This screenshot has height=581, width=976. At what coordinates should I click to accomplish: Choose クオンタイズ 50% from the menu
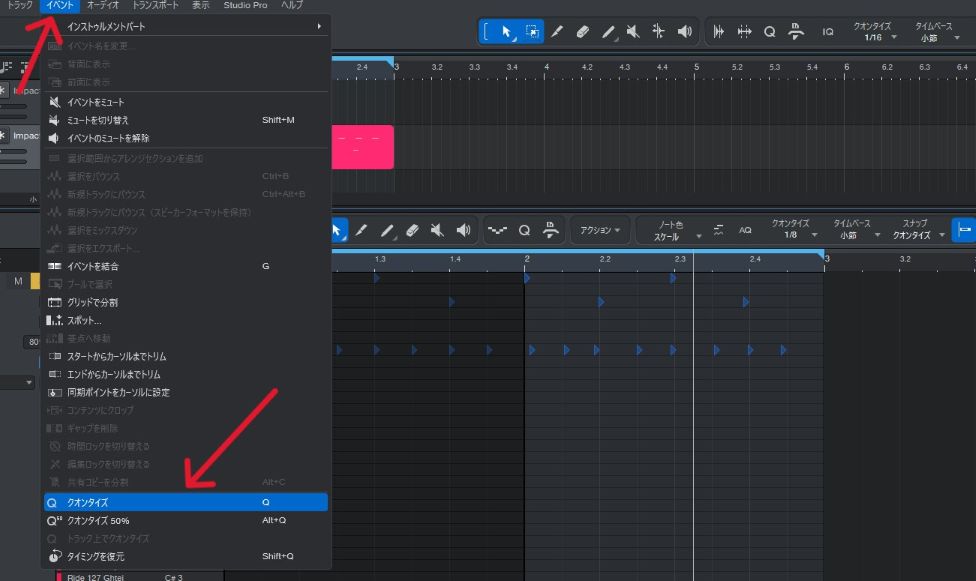pyautogui.click(x=98, y=520)
